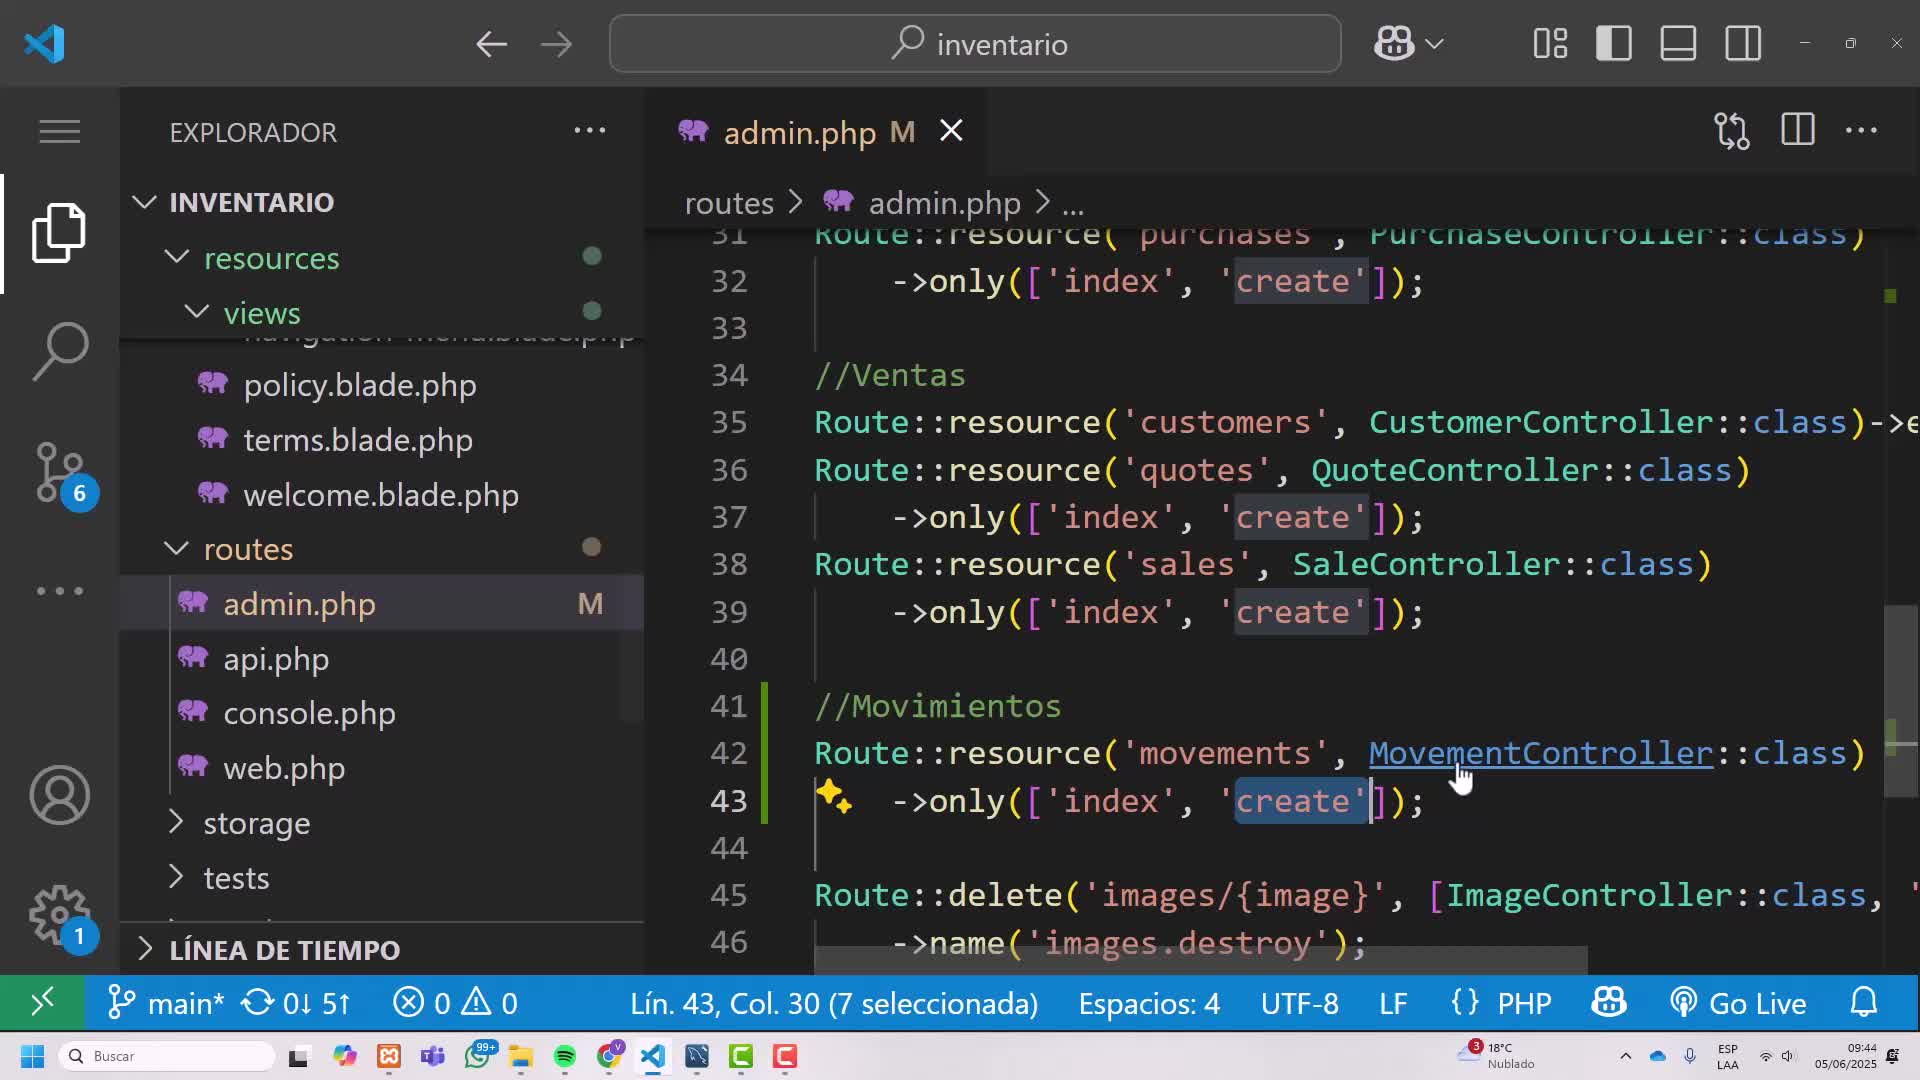This screenshot has width=1920, height=1080.
Task: Open Microsoft Teams from the taskbar
Action: pyautogui.click(x=433, y=1056)
